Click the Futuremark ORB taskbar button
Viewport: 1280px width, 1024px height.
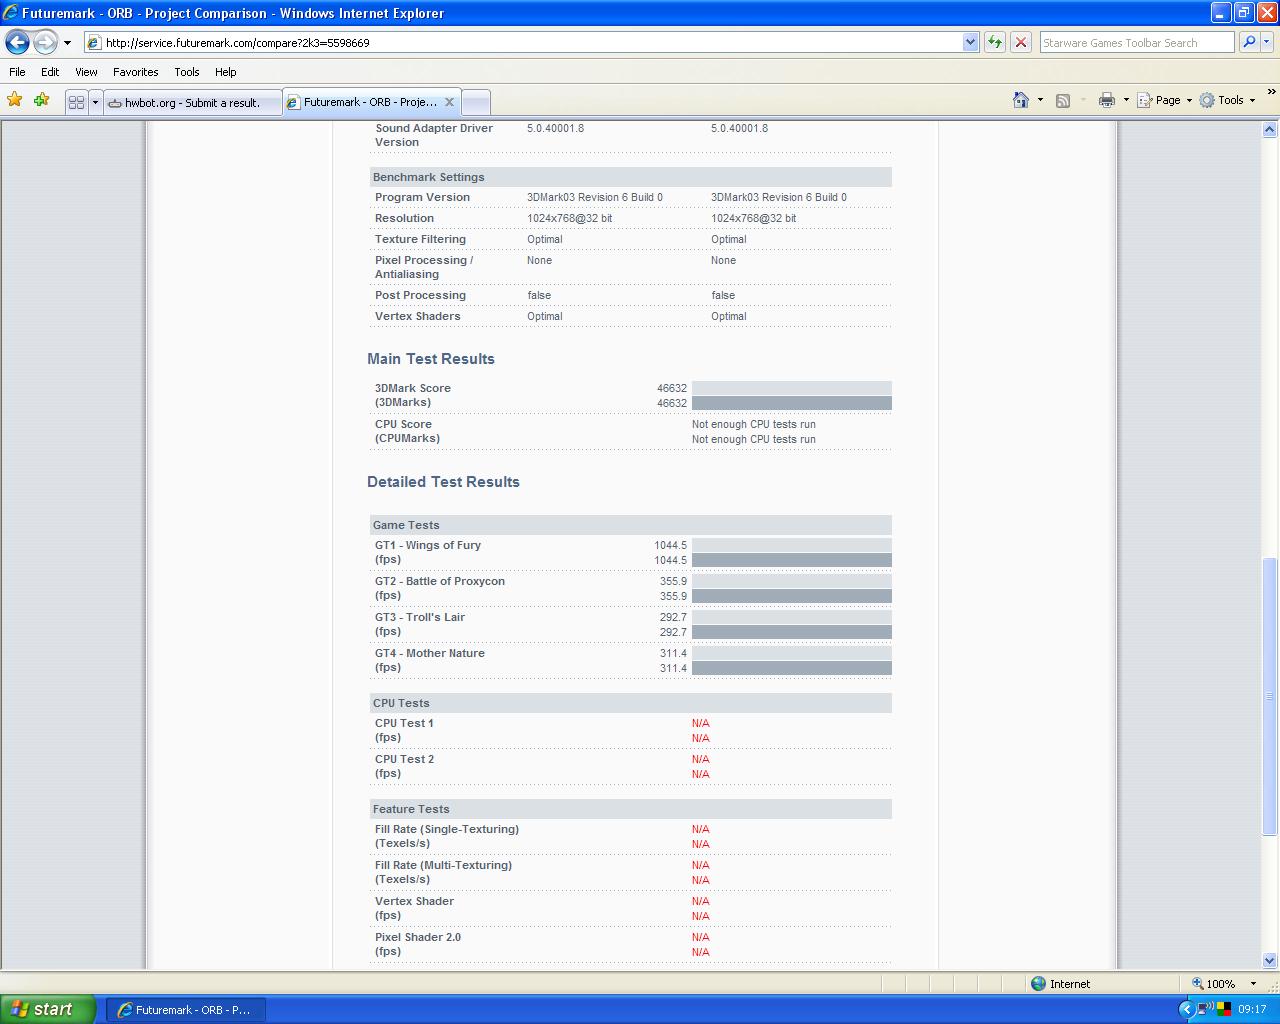[x=185, y=1009]
